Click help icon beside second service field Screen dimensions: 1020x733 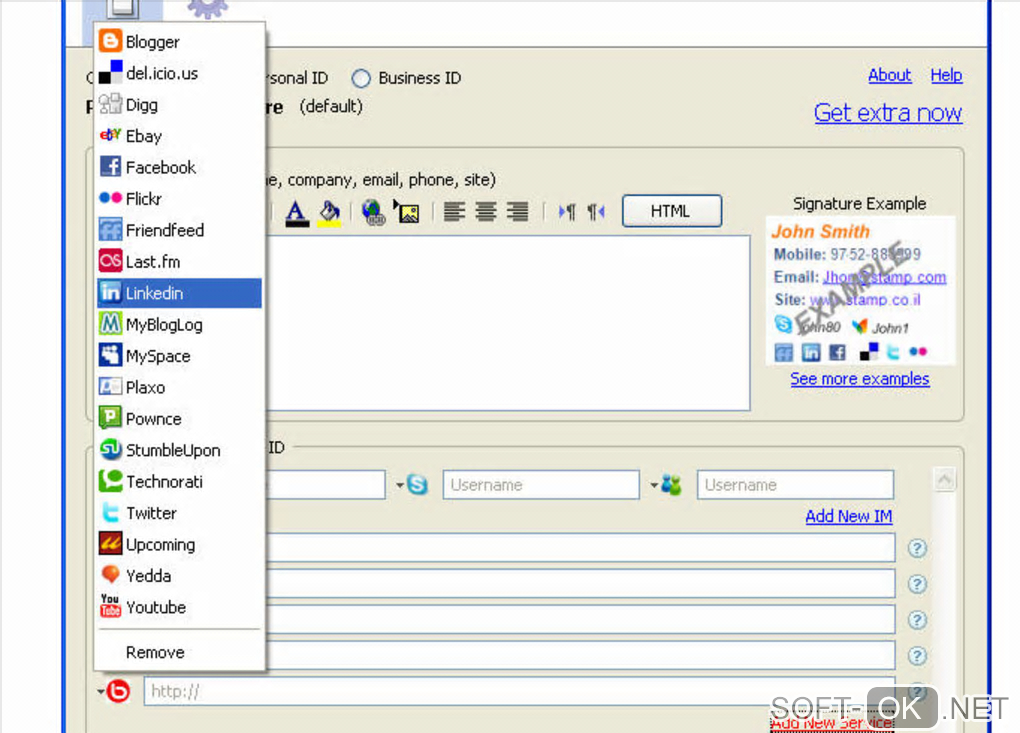click(917, 584)
